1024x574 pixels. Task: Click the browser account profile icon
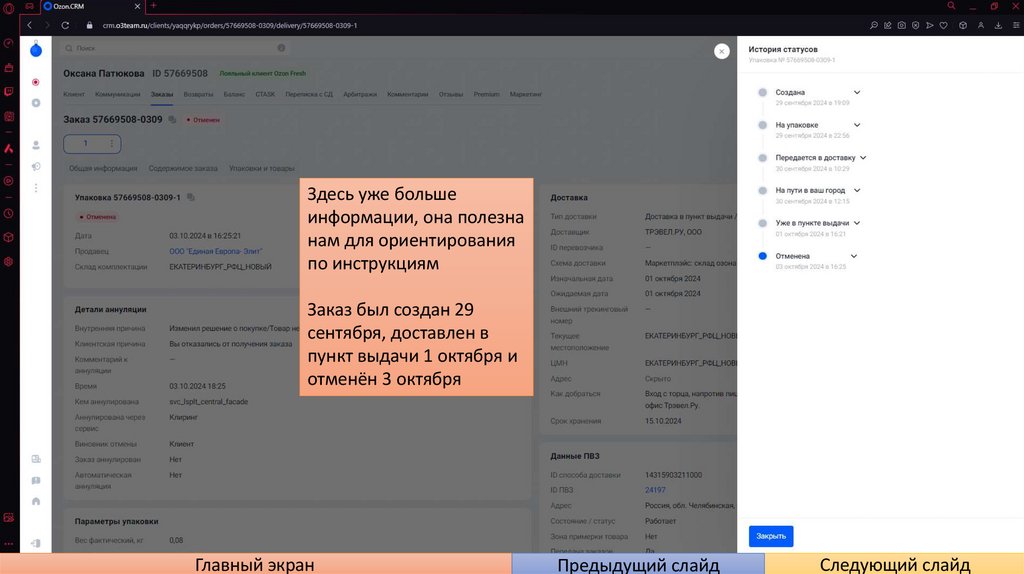[981, 25]
